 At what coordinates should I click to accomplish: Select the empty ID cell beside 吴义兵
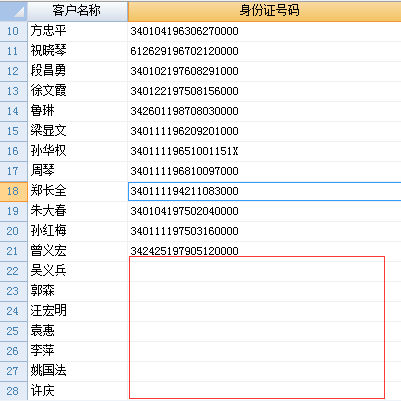click(265, 271)
